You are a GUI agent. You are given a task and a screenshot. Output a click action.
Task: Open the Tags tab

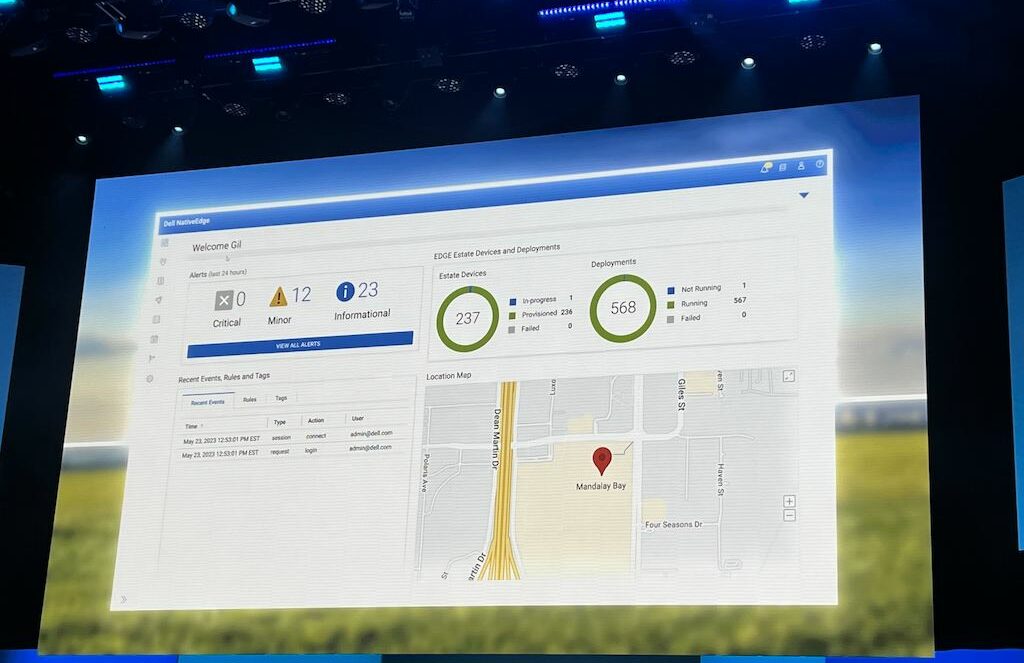281,398
